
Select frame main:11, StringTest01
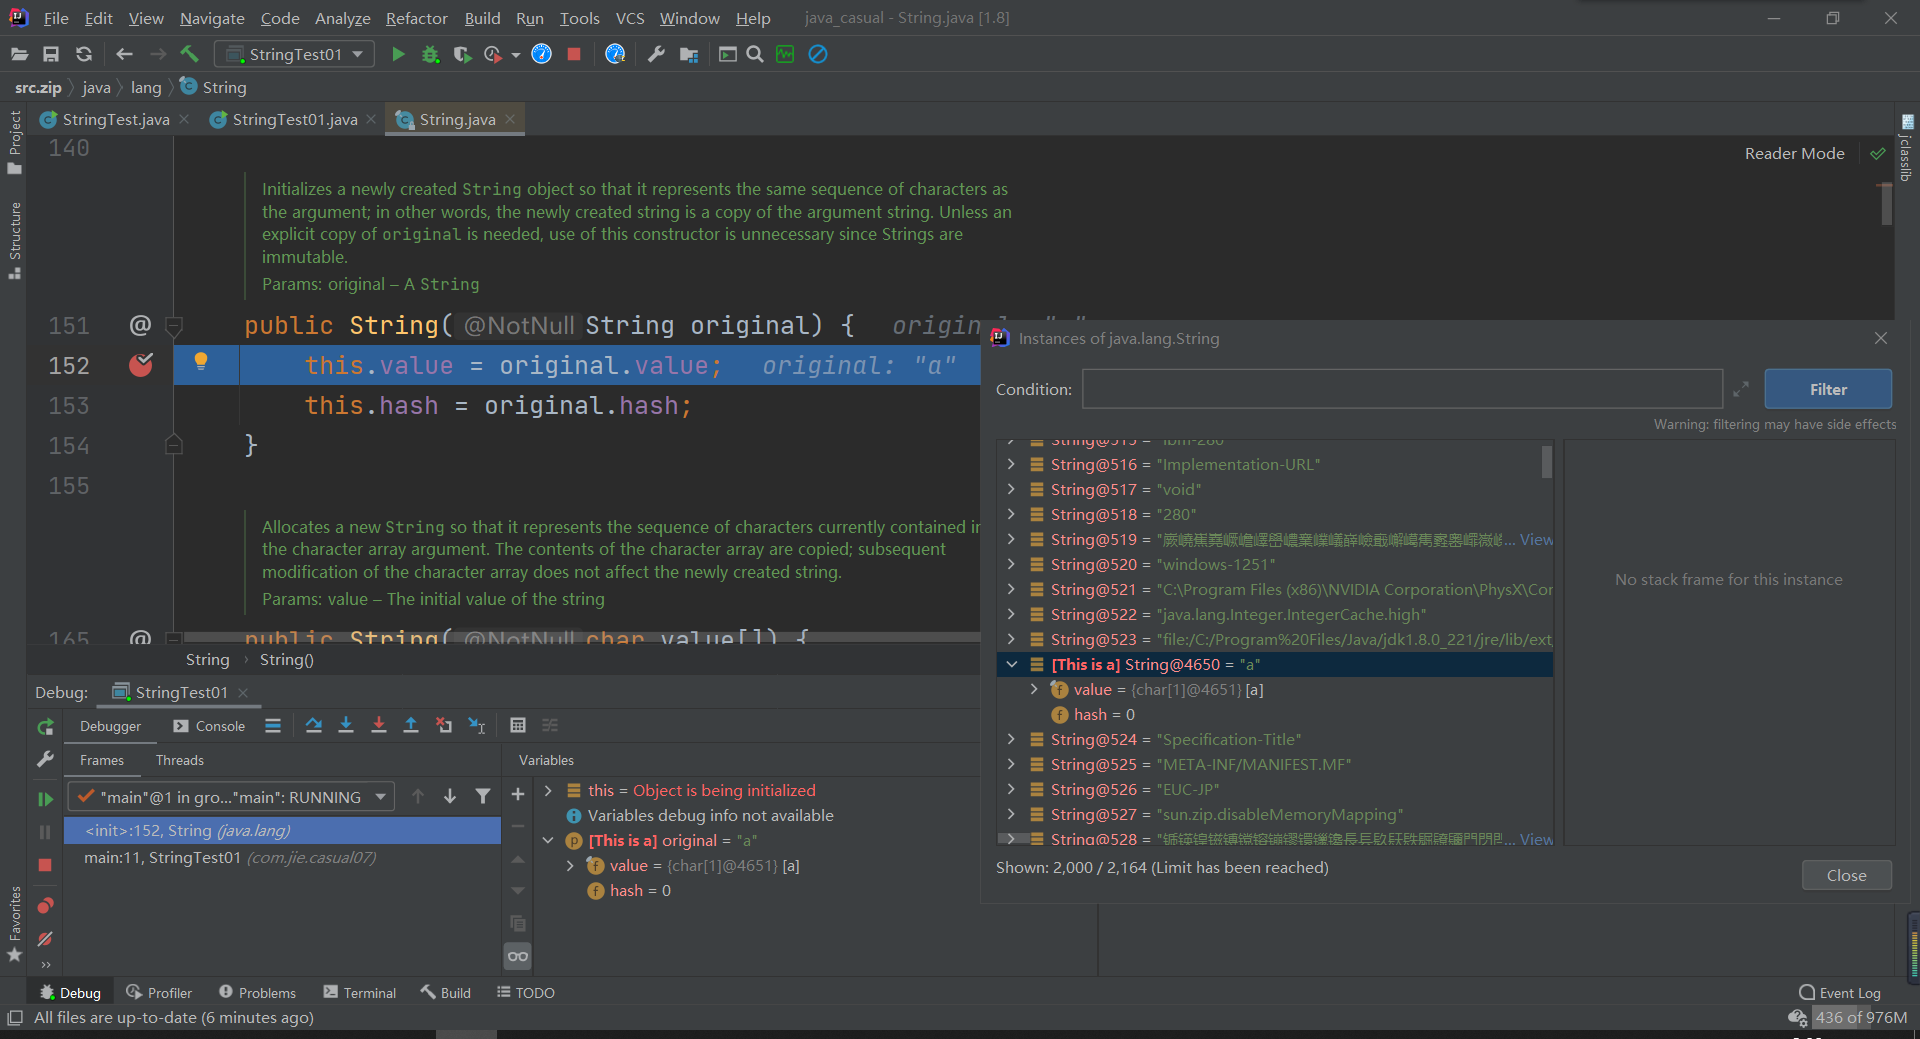point(282,857)
